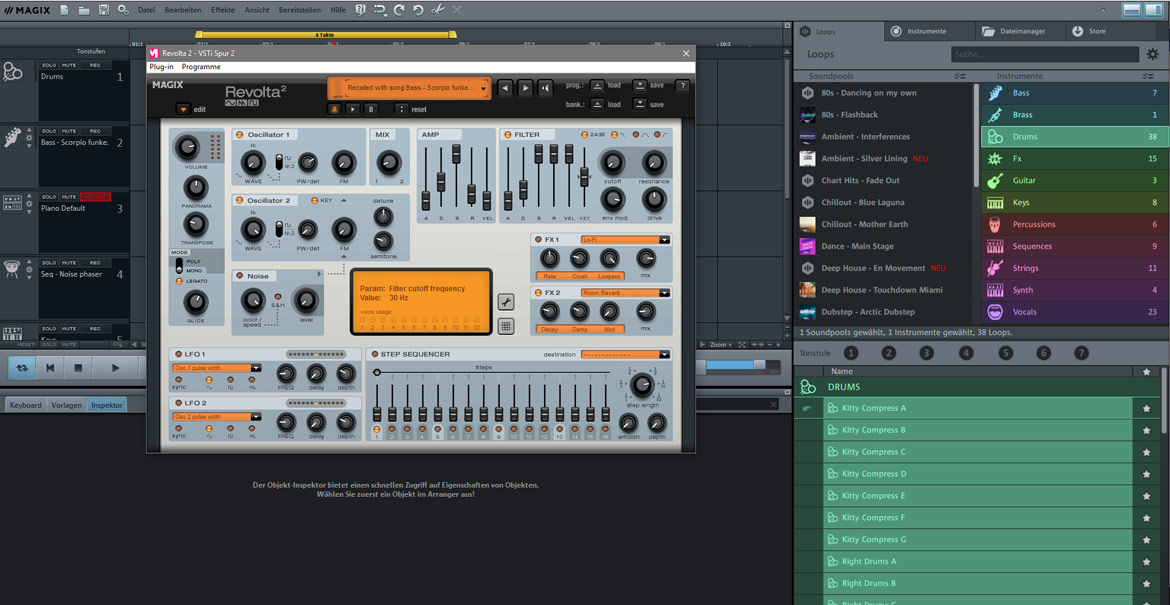Image resolution: width=1170 pixels, height=605 pixels.
Task: Favorite the Kitty Compress B loop star
Action: pyautogui.click(x=1146, y=430)
